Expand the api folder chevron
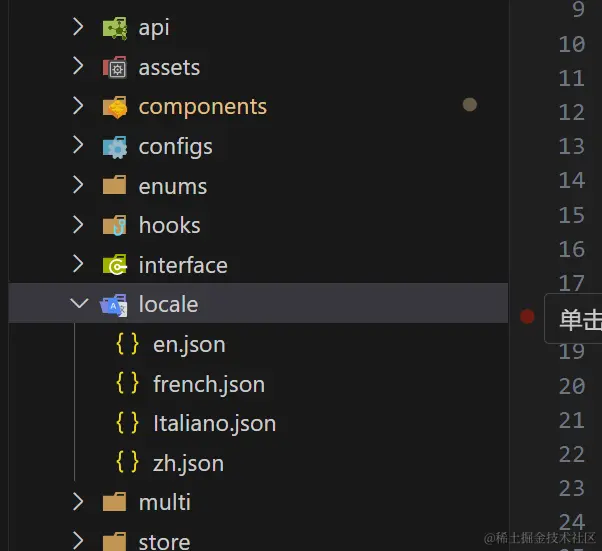This screenshot has width=602, height=551. point(79,28)
